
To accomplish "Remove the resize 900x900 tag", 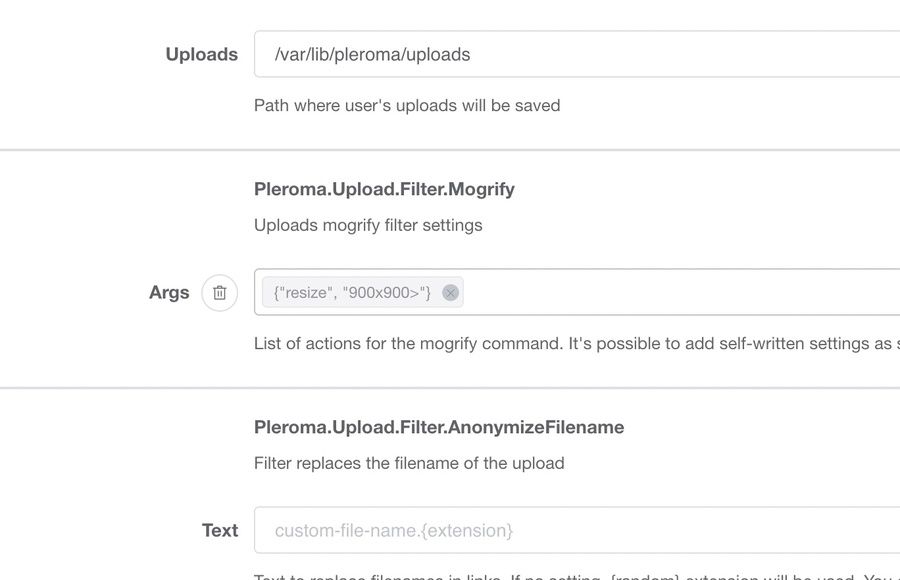I will (451, 293).
